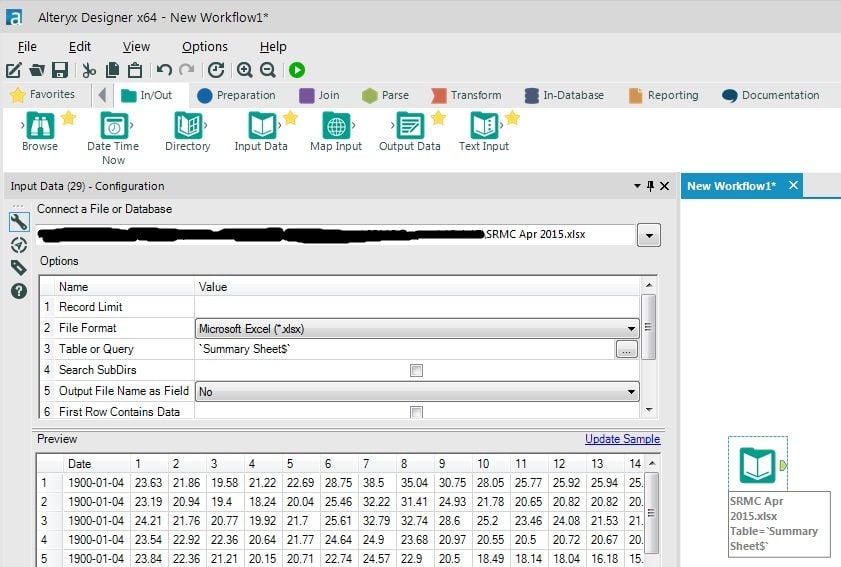
Task: Click the Table or Query value field
Action: coord(405,349)
